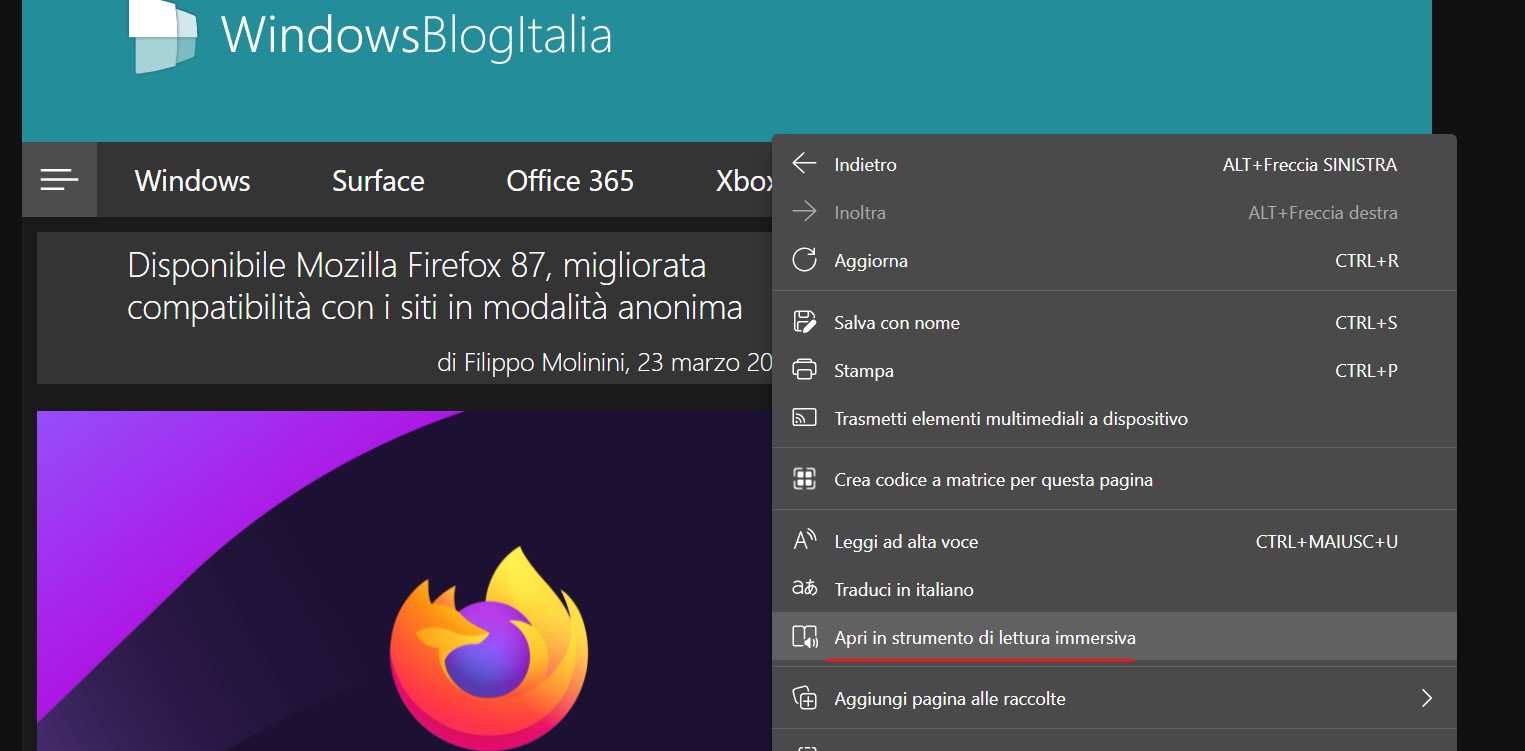Screen dimensions: 1525x751
Task: Choose Salva con nome from the menu
Action: pos(1114,322)
